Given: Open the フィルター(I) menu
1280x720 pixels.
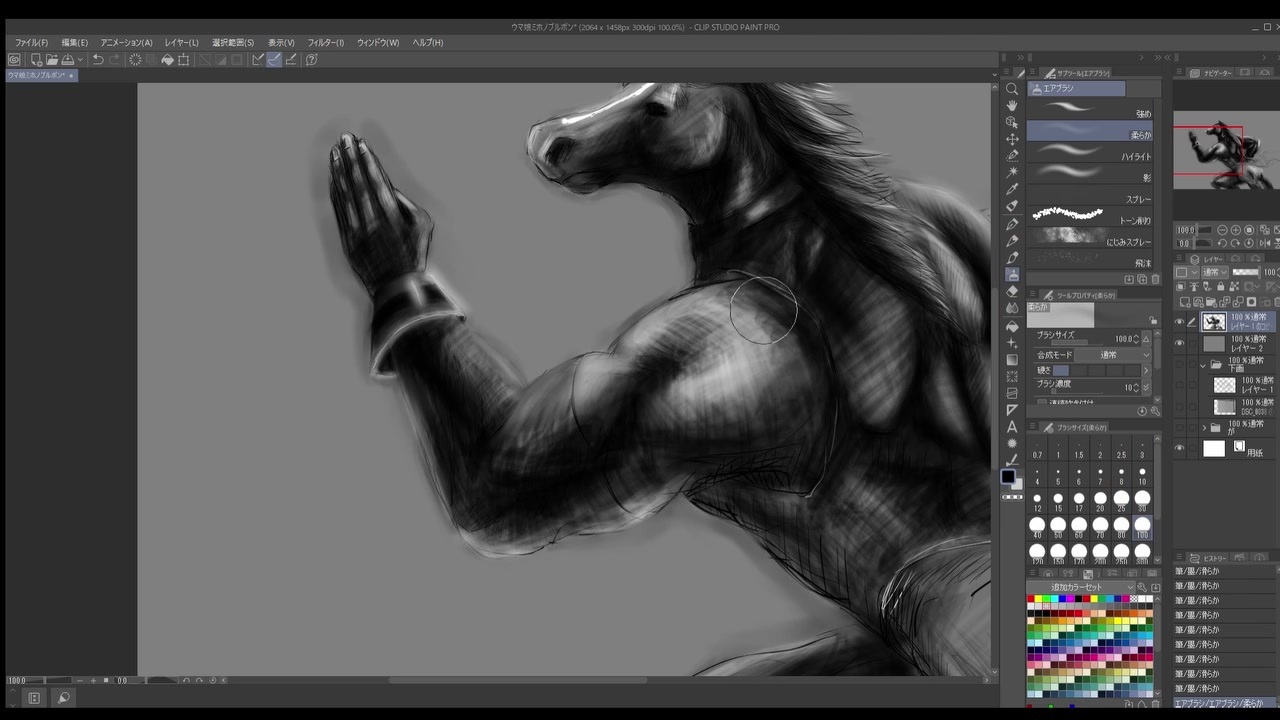Looking at the screenshot, I should point(325,43).
